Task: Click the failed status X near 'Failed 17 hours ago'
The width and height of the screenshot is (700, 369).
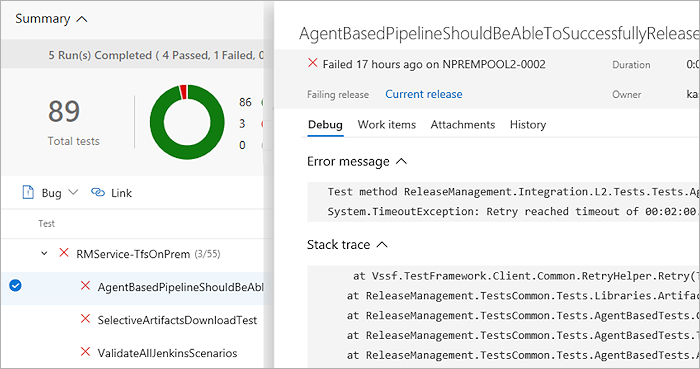Action: [x=312, y=63]
